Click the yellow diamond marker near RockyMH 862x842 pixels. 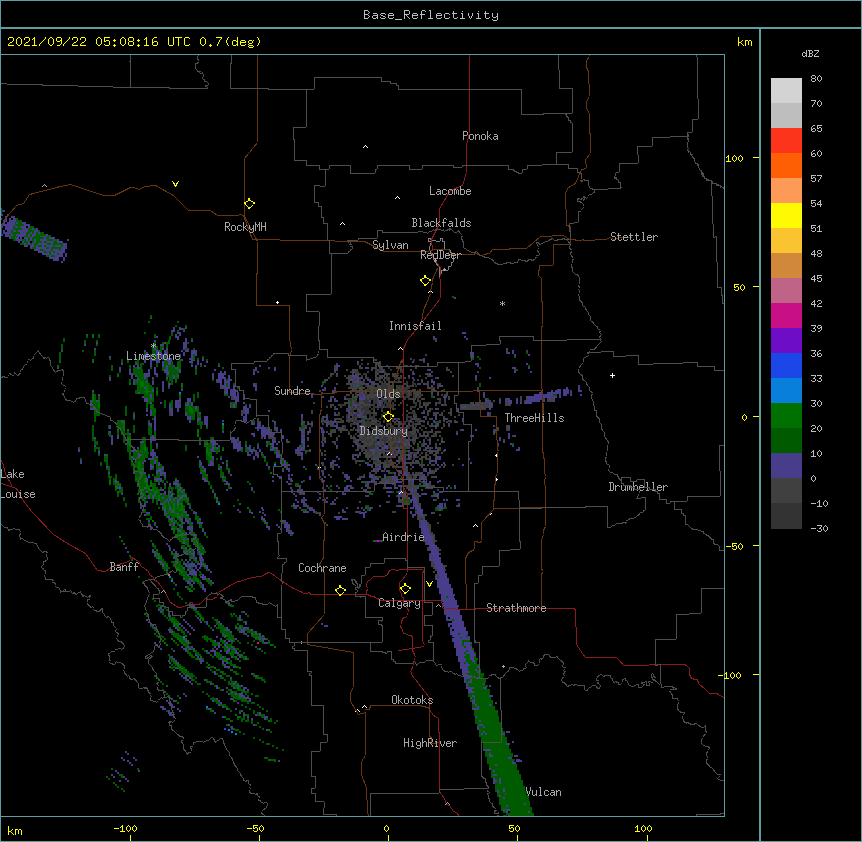(249, 204)
